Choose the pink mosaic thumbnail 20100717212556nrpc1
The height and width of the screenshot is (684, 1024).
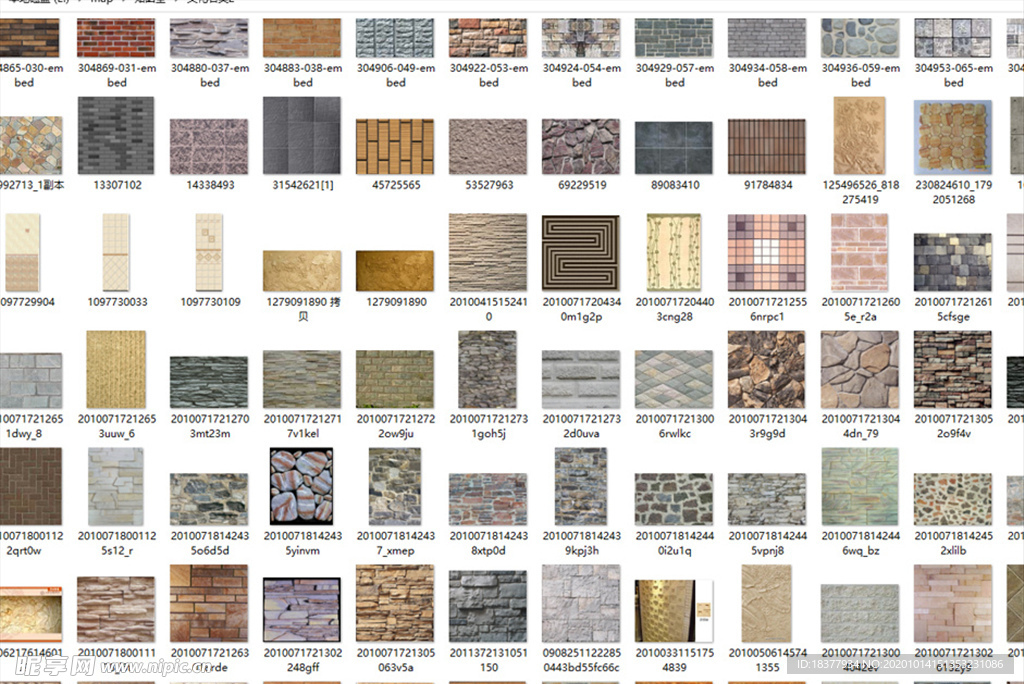tap(767, 252)
